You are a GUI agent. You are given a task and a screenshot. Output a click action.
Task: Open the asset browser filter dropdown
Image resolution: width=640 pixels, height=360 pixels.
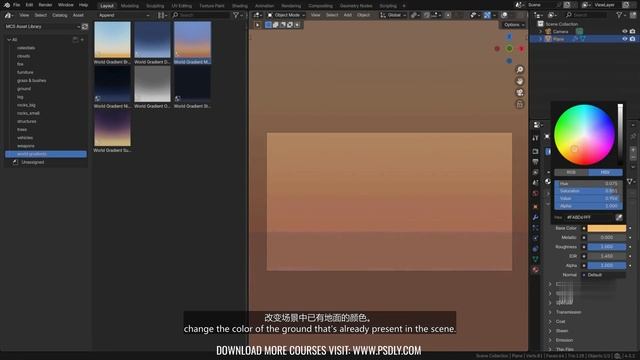click(x=237, y=15)
